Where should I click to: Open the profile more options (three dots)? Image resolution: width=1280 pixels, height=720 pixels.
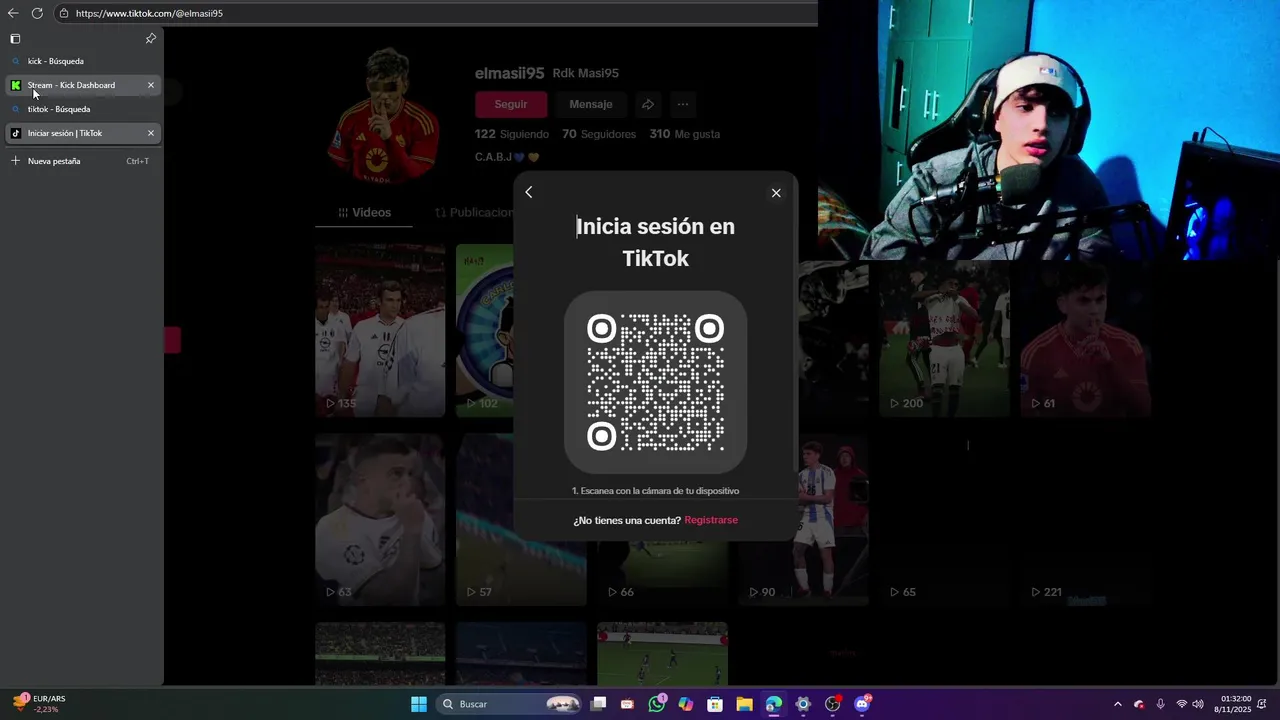click(x=683, y=104)
